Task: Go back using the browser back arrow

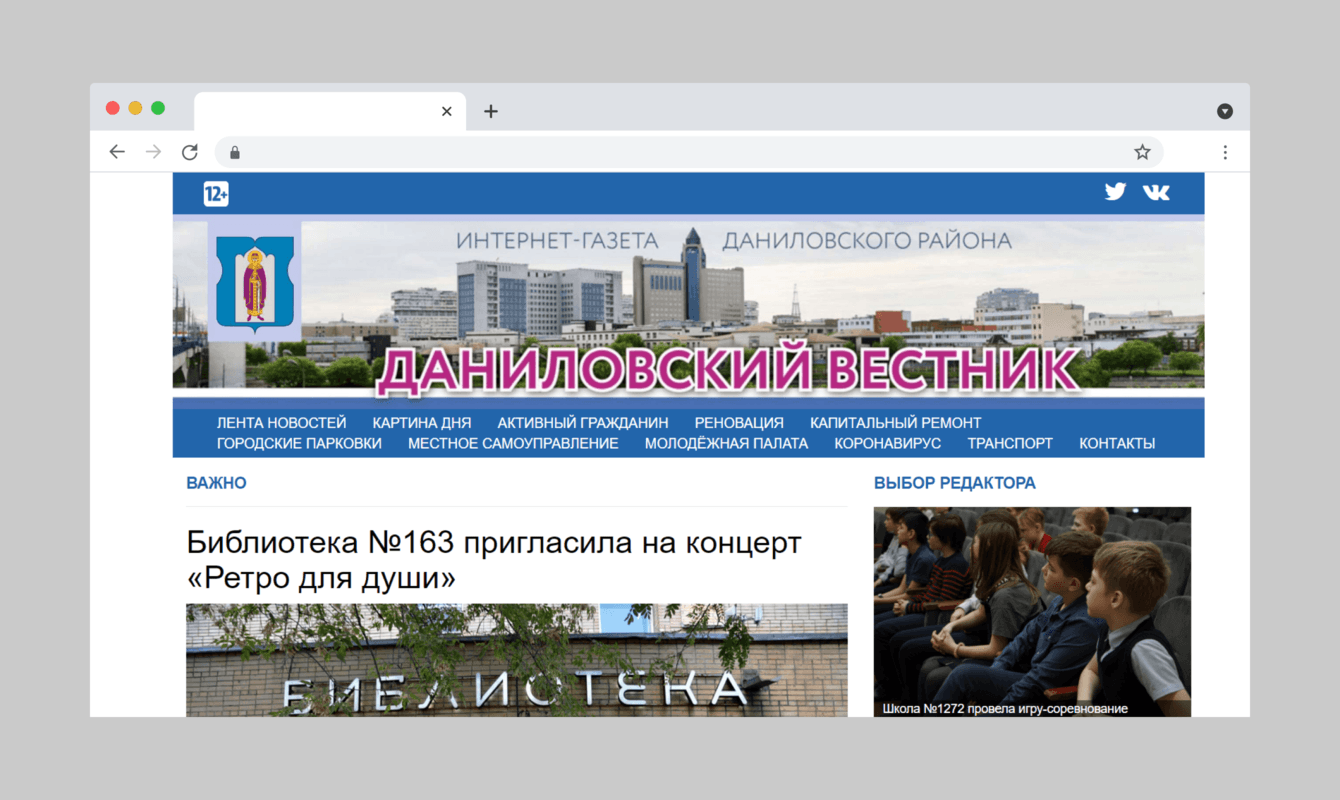Action: [117, 151]
